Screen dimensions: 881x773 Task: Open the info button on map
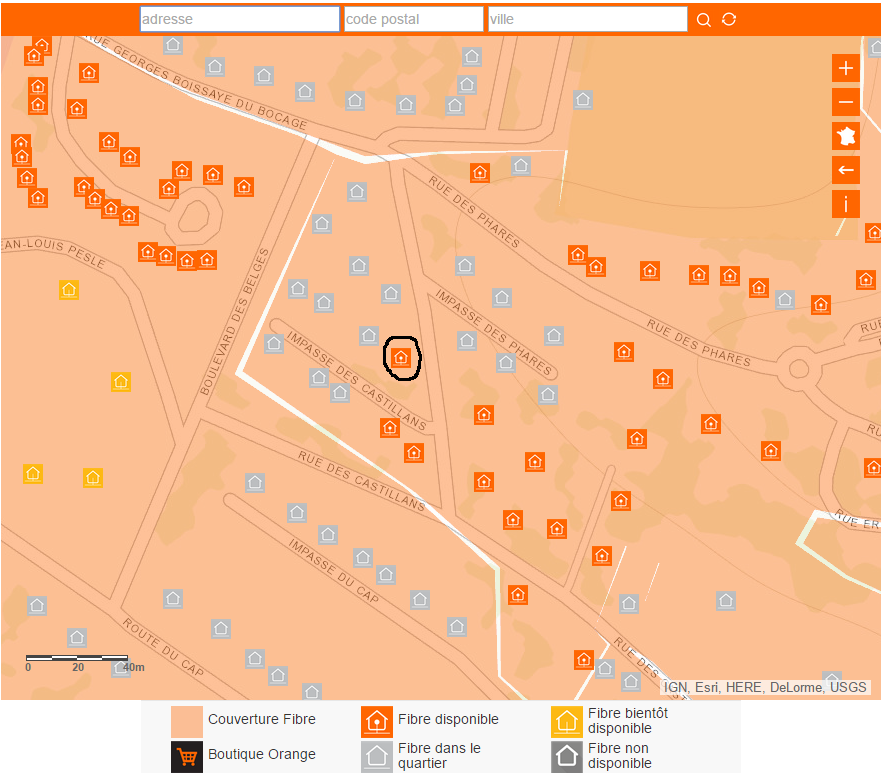(x=846, y=204)
